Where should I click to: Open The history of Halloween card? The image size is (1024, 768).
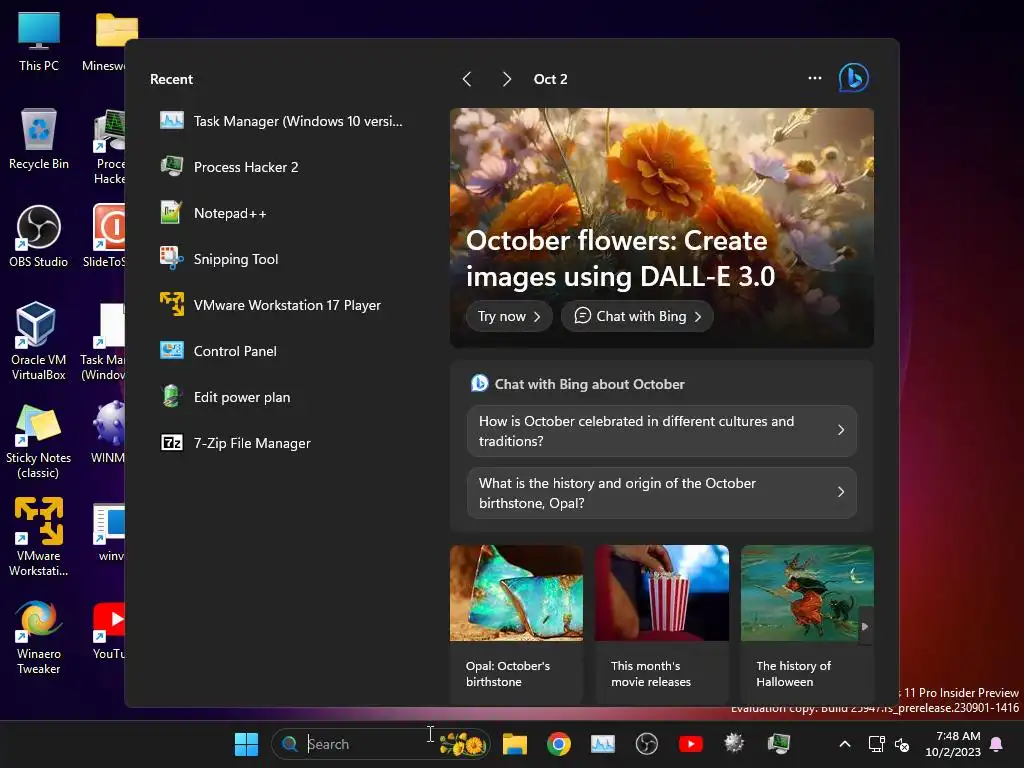click(x=807, y=624)
